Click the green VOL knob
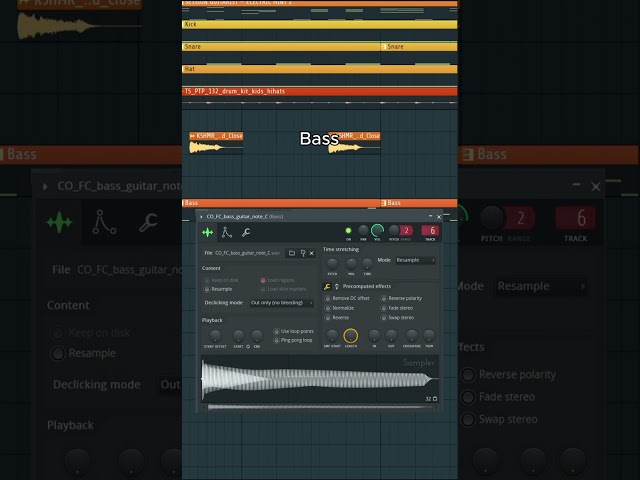This screenshot has height=480, width=640. click(x=377, y=231)
